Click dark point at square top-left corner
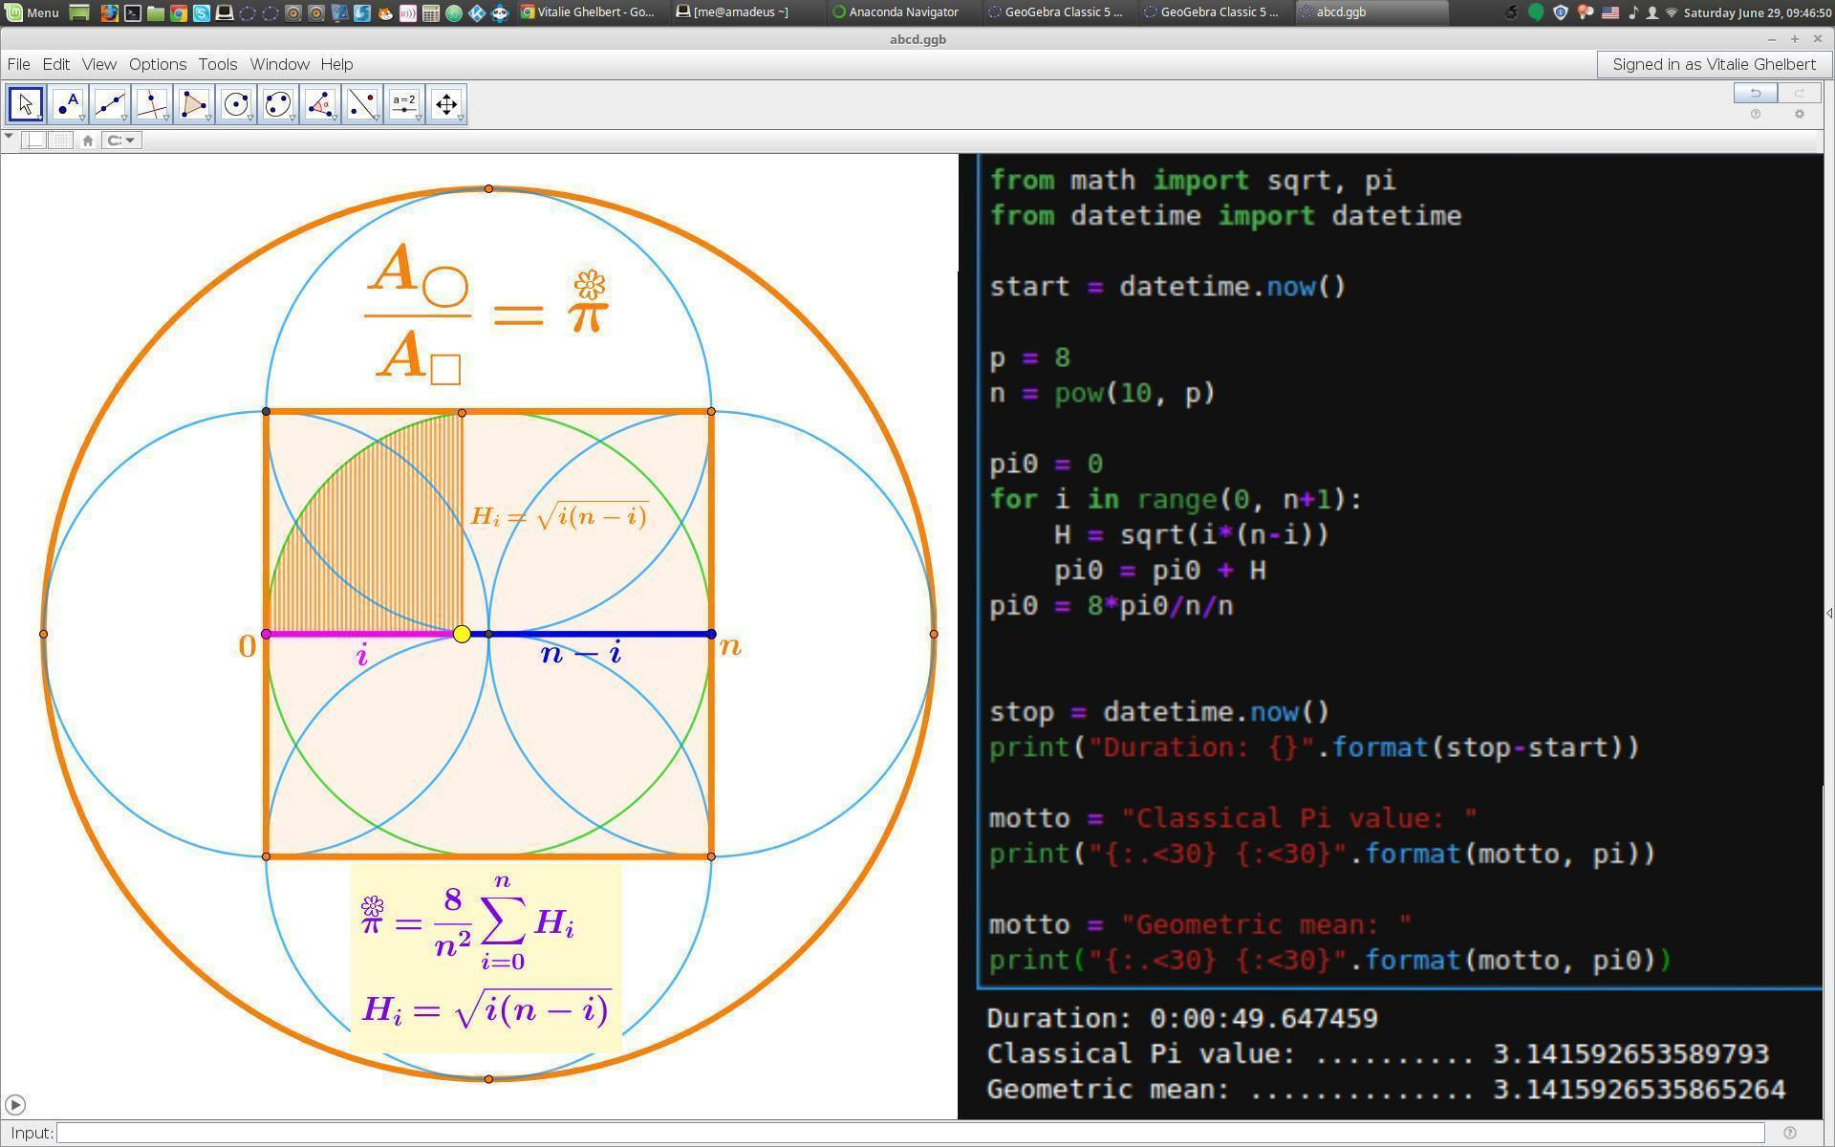 tap(266, 411)
